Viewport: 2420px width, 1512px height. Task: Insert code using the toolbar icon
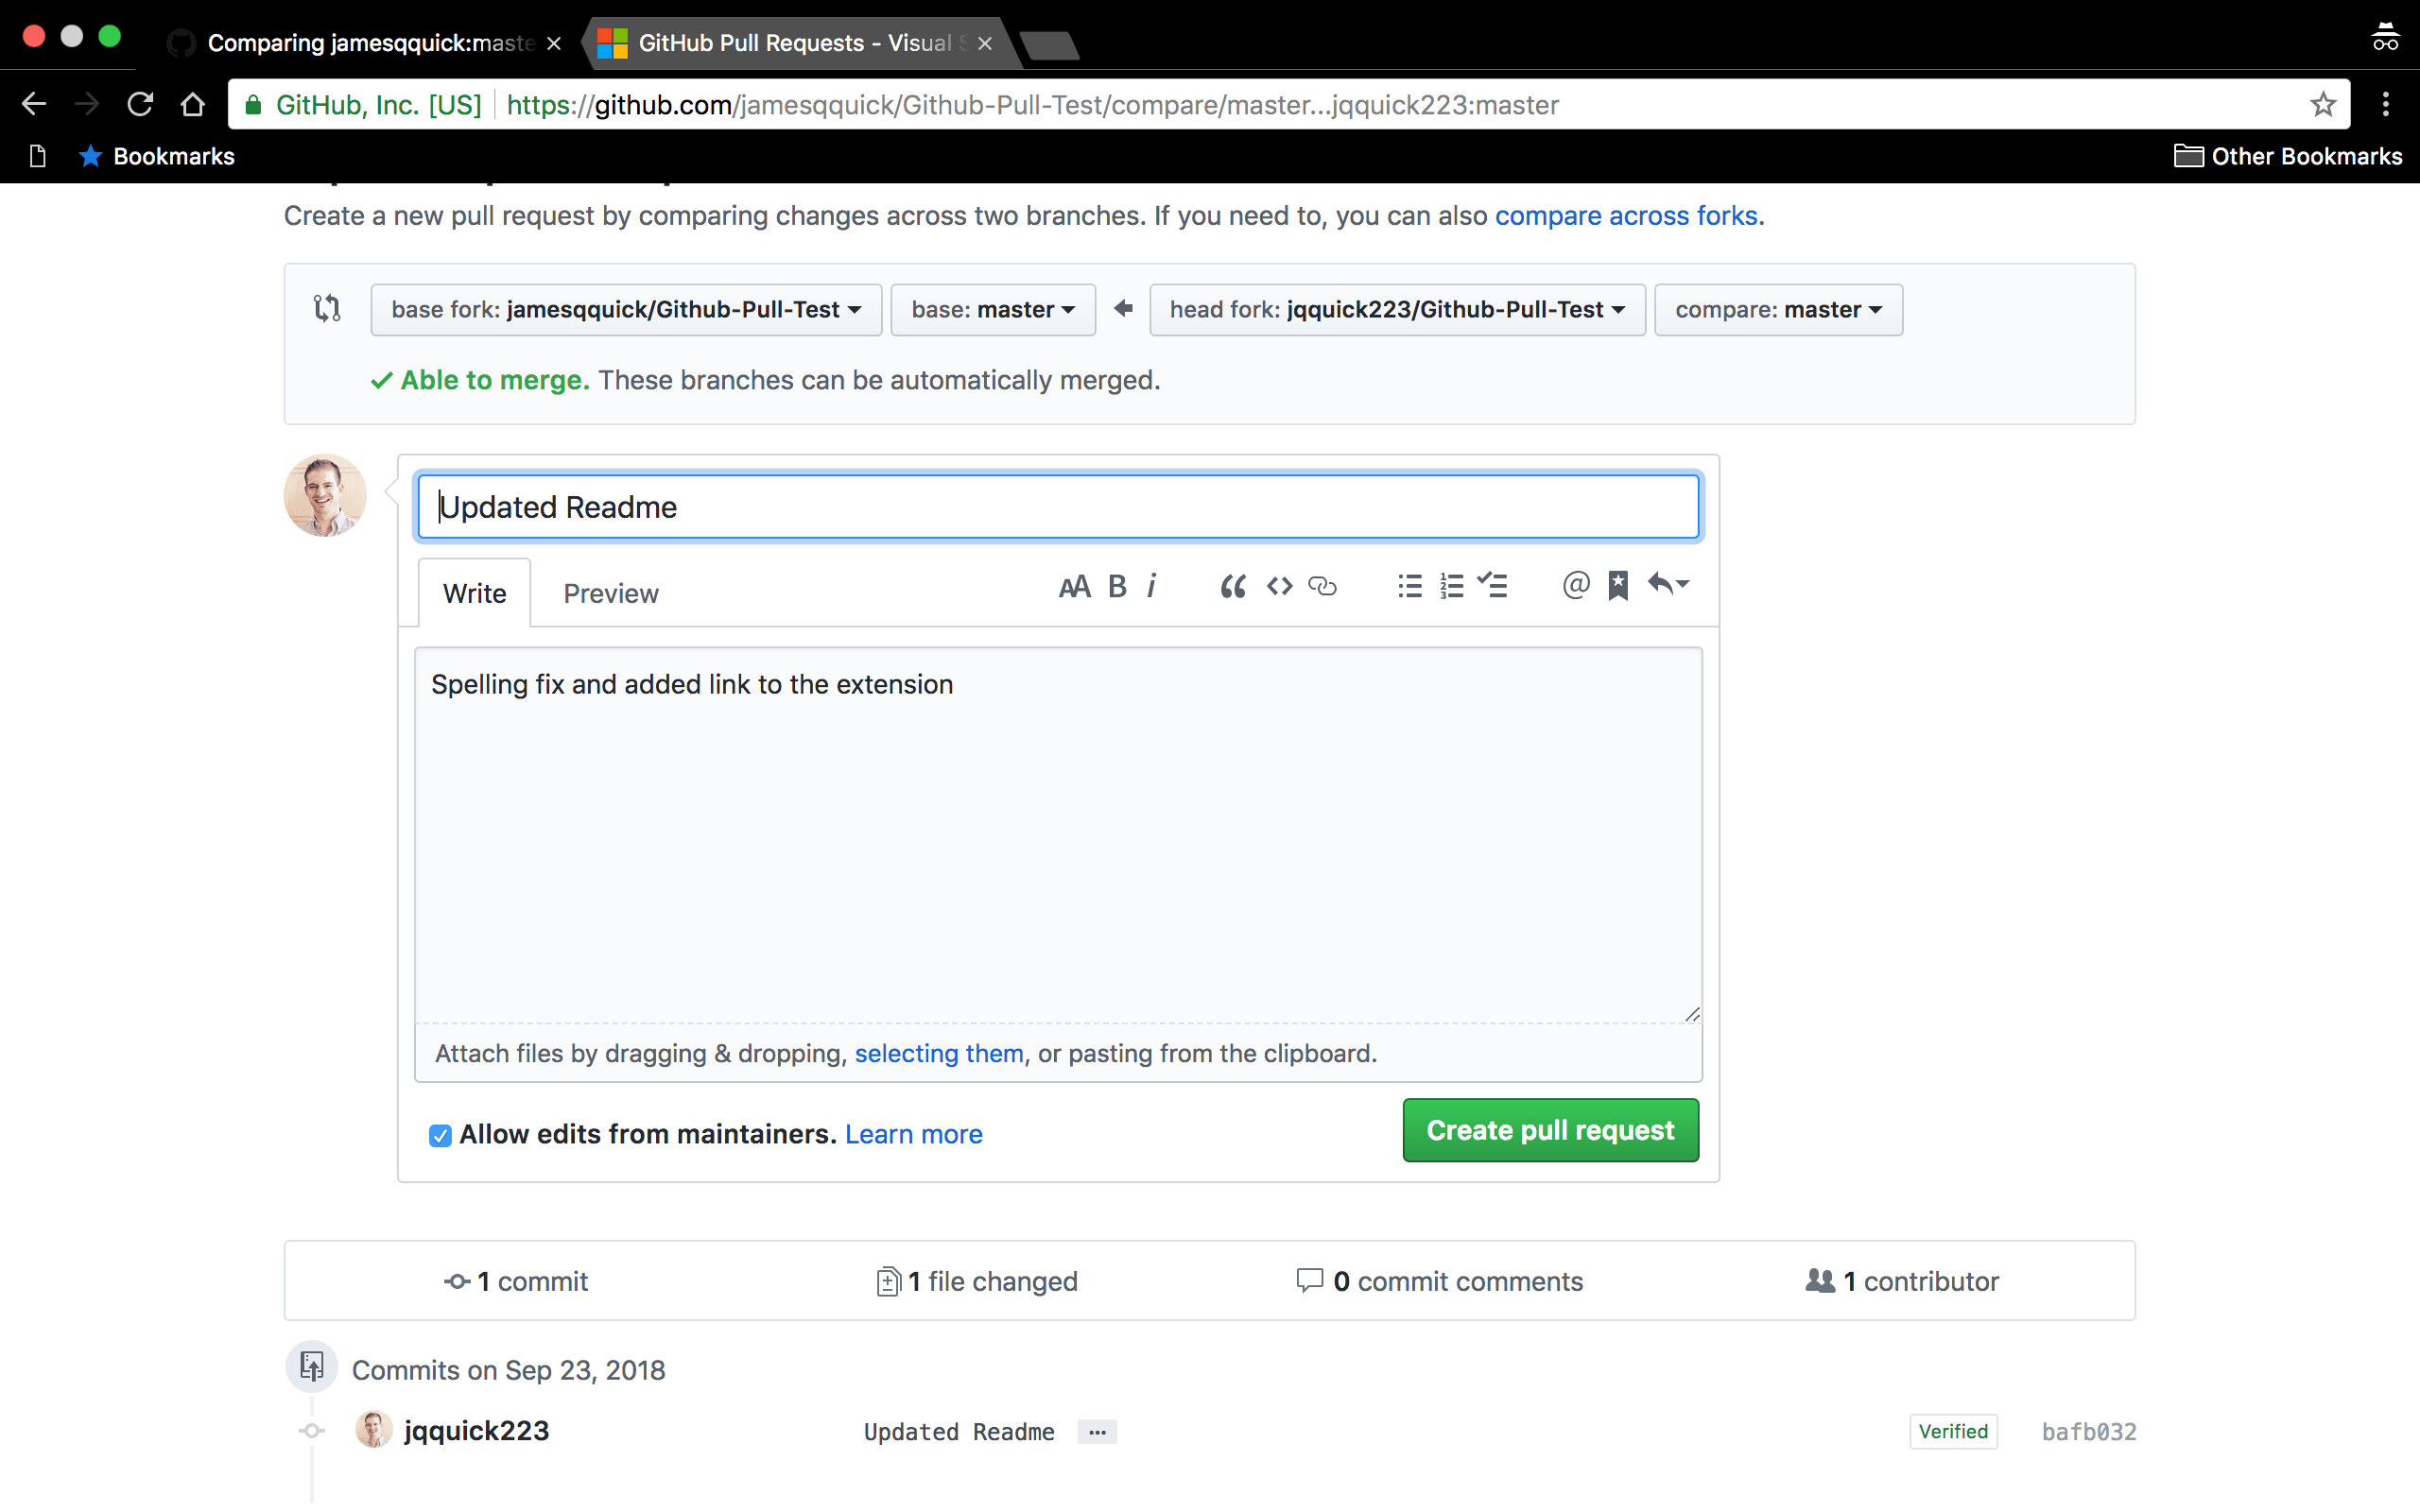[x=1279, y=586]
